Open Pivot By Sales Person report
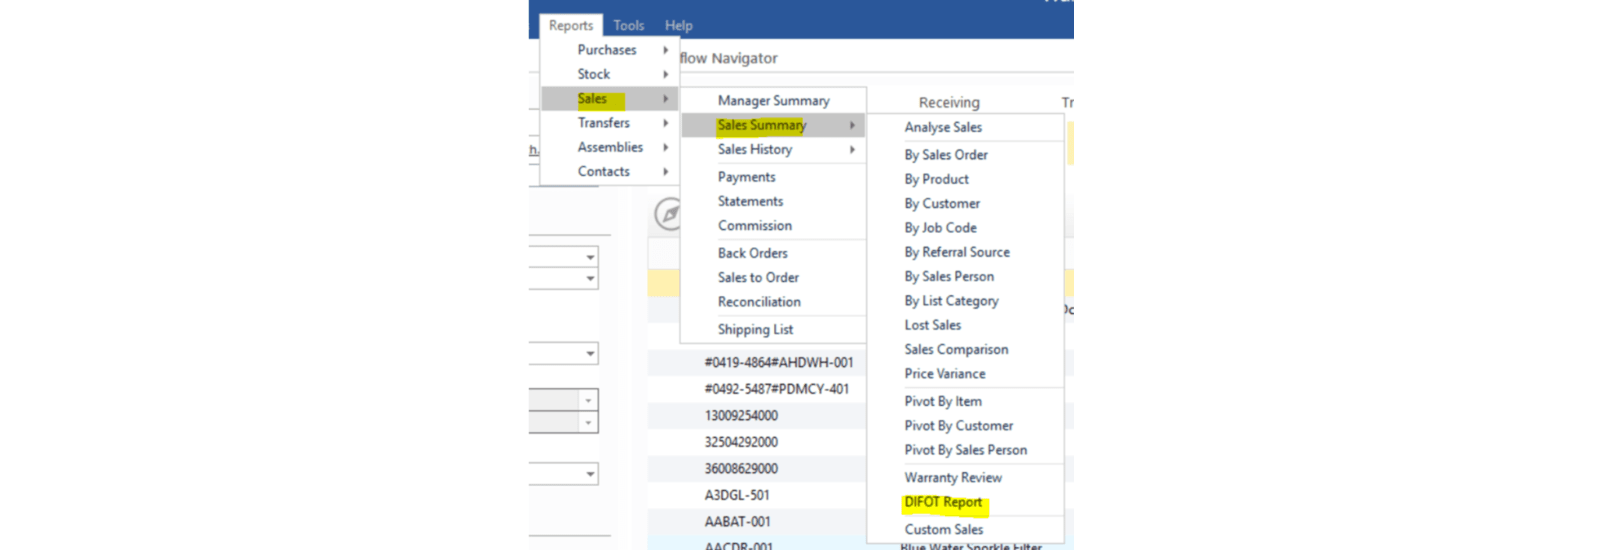 pyautogui.click(x=965, y=450)
